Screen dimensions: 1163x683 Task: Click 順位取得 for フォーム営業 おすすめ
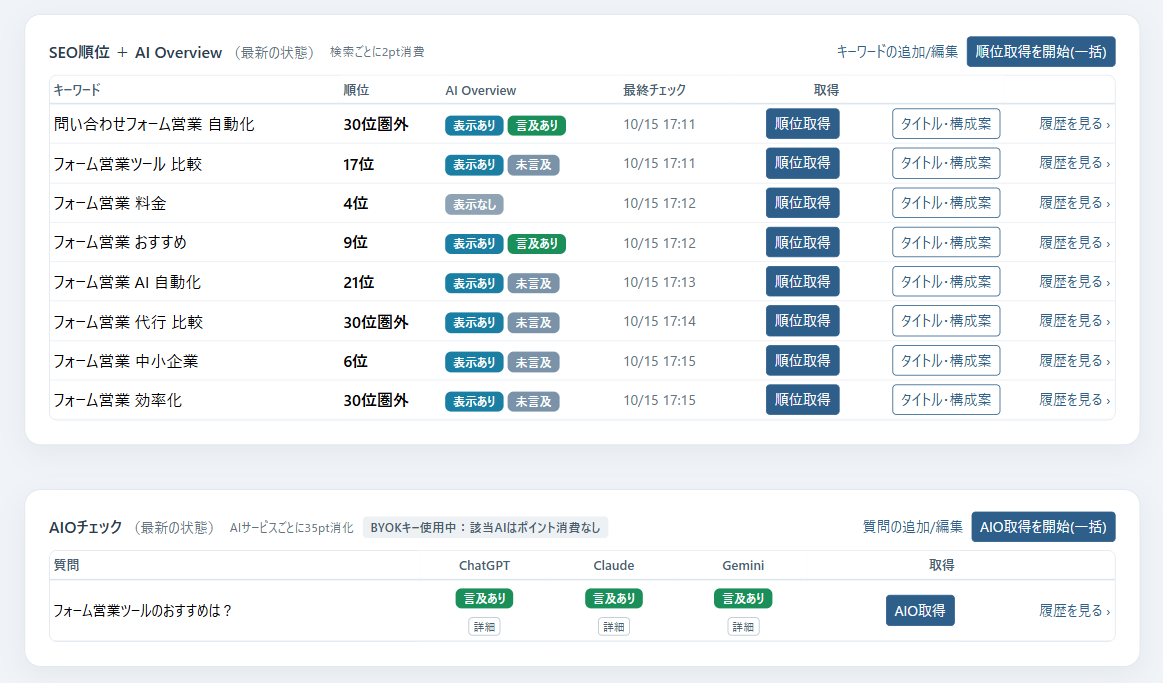[x=803, y=242]
